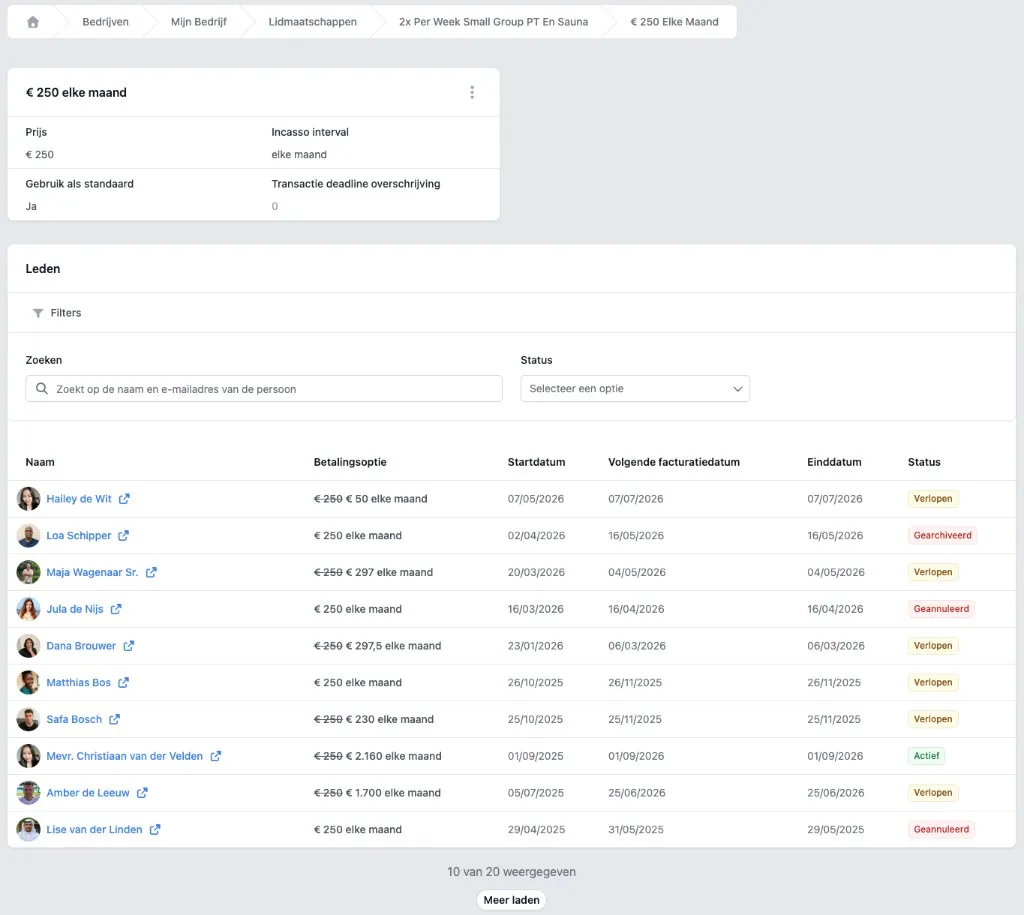Click the Naam column header
The height and width of the screenshot is (915, 1024).
point(40,462)
